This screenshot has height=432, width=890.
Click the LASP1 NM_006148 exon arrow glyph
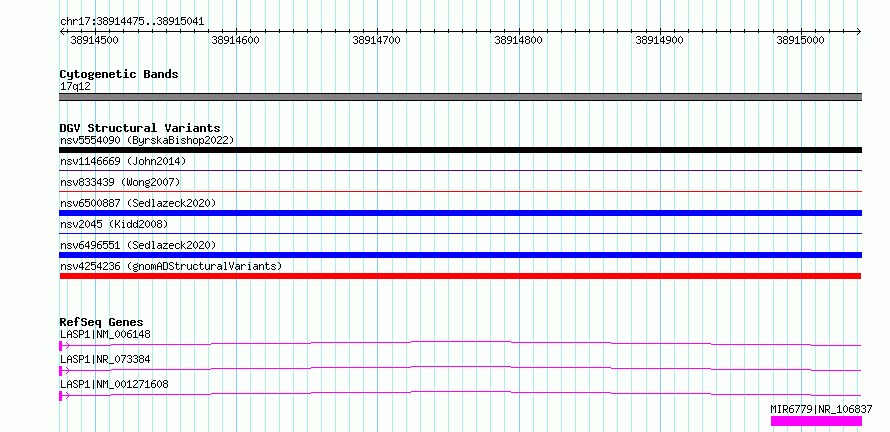(64, 345)
